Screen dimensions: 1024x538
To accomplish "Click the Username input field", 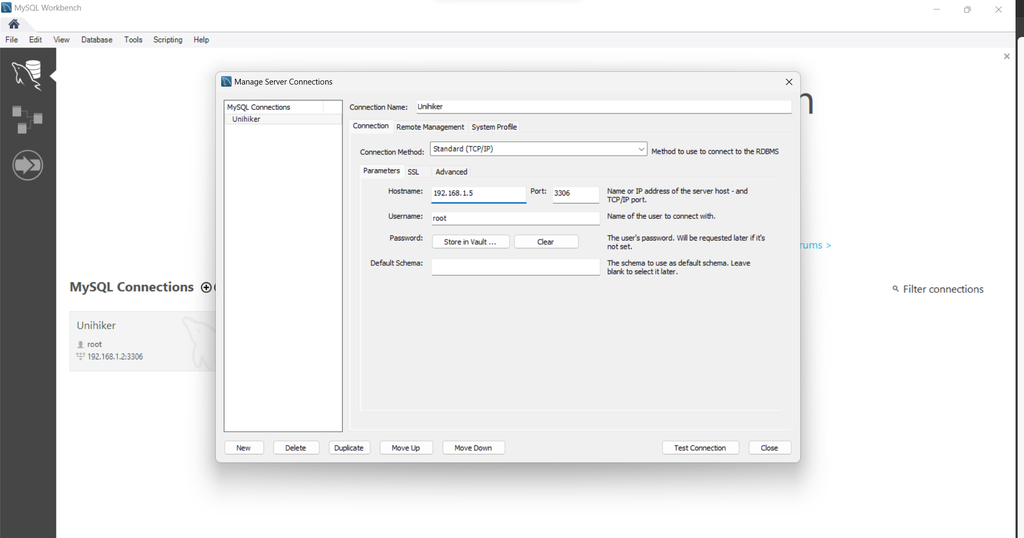I will (515, 218).
